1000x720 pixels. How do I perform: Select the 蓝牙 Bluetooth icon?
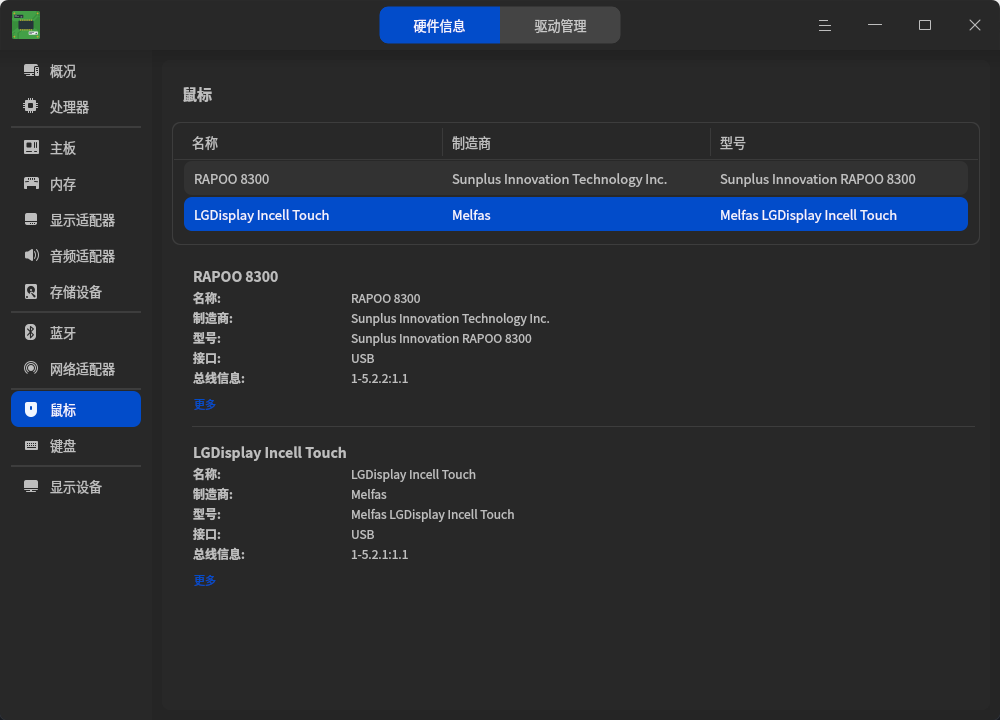31,333
